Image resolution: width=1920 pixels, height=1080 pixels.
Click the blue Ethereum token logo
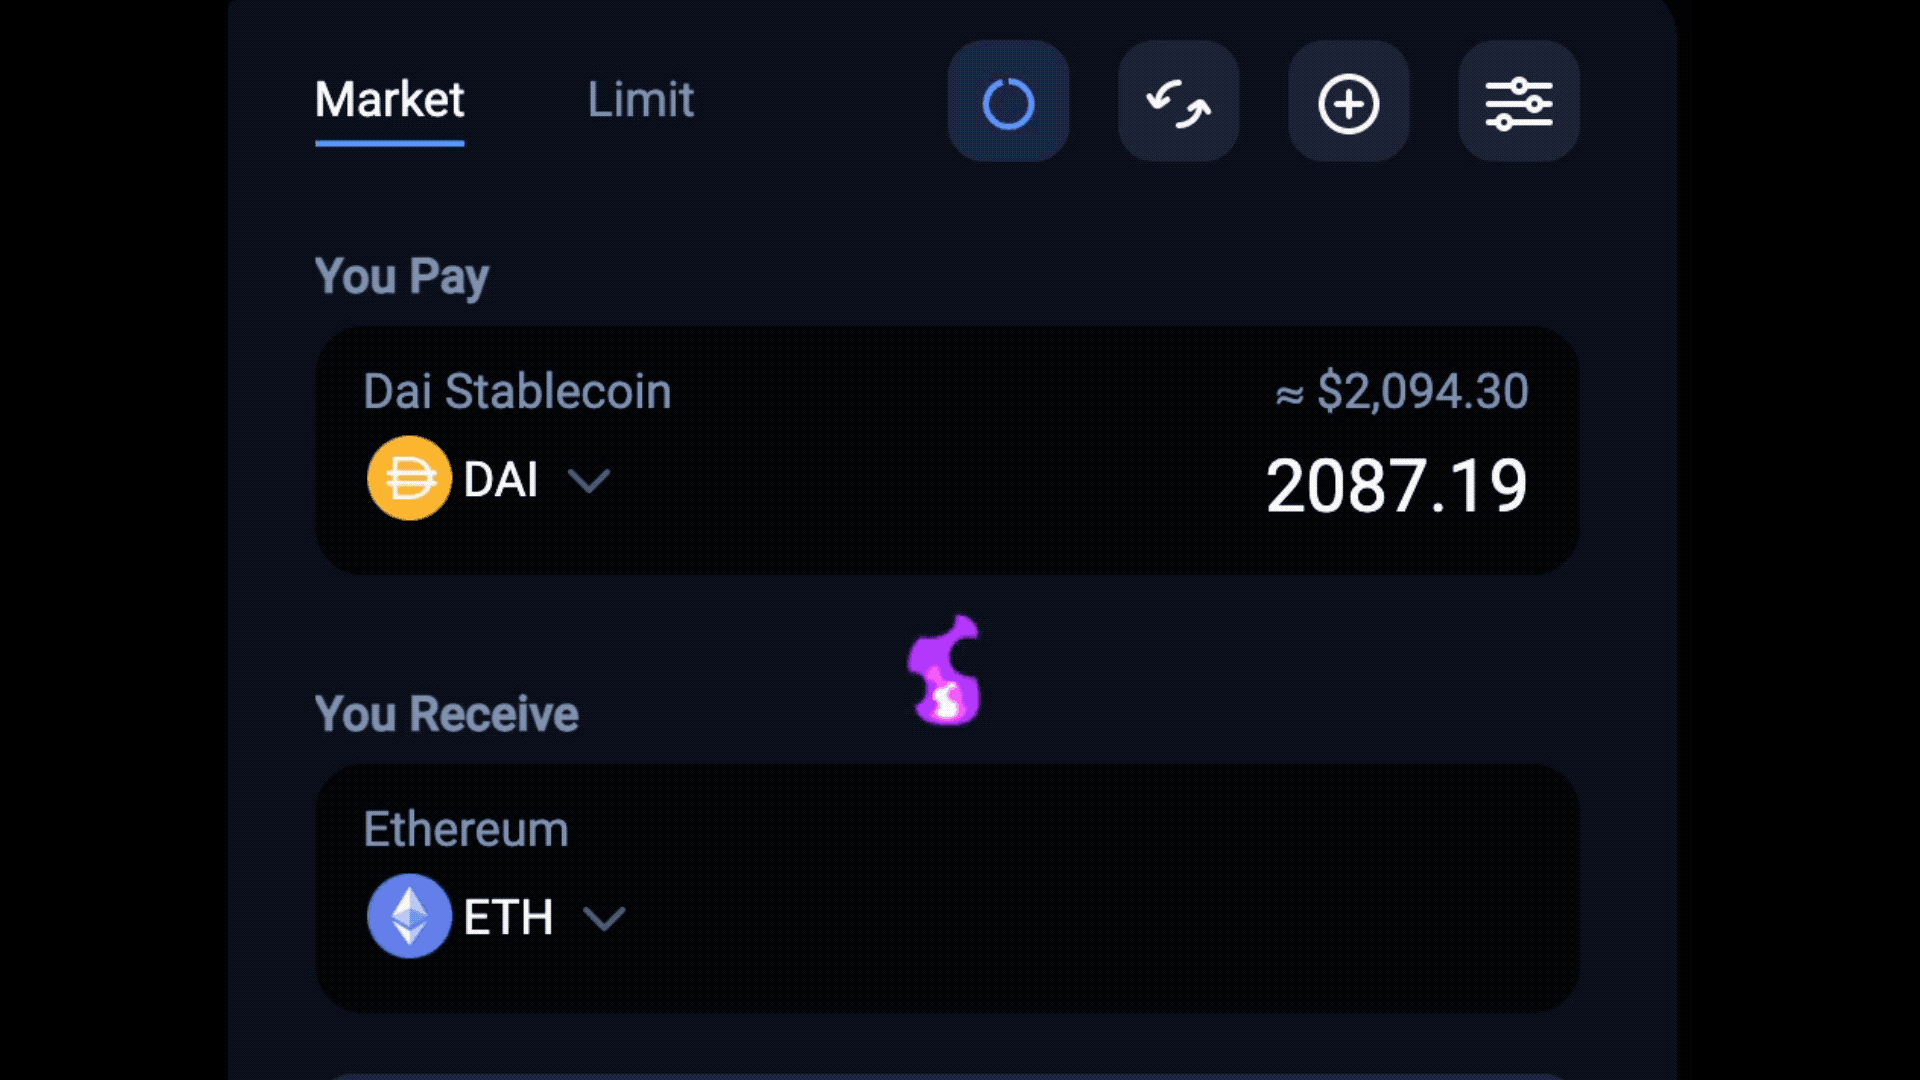pos(409,916)
